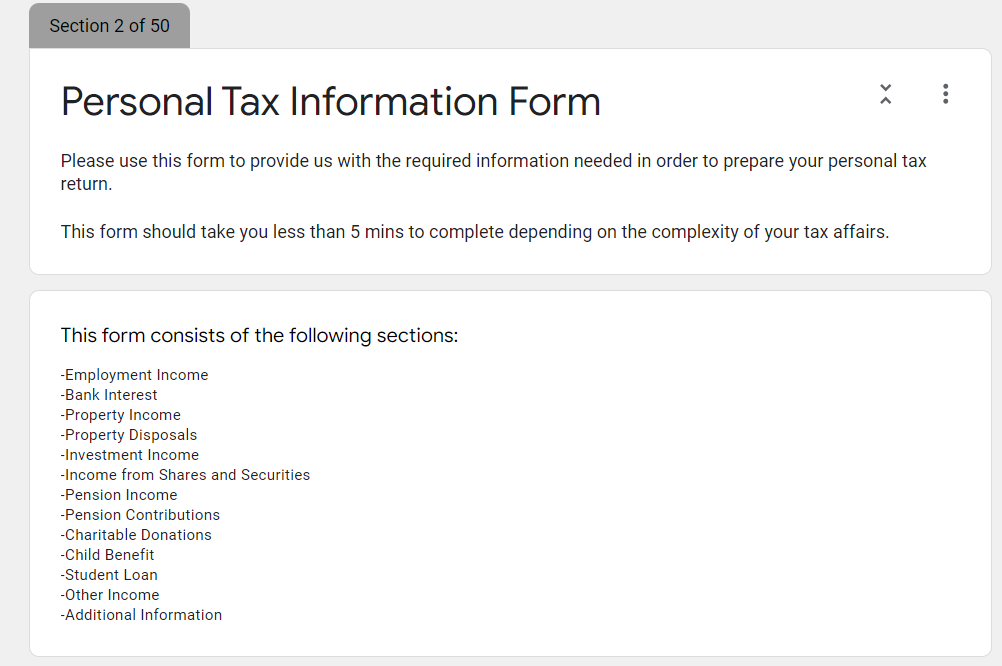
Task: Click the Employment Income line
Action: (x=135, y=375)
